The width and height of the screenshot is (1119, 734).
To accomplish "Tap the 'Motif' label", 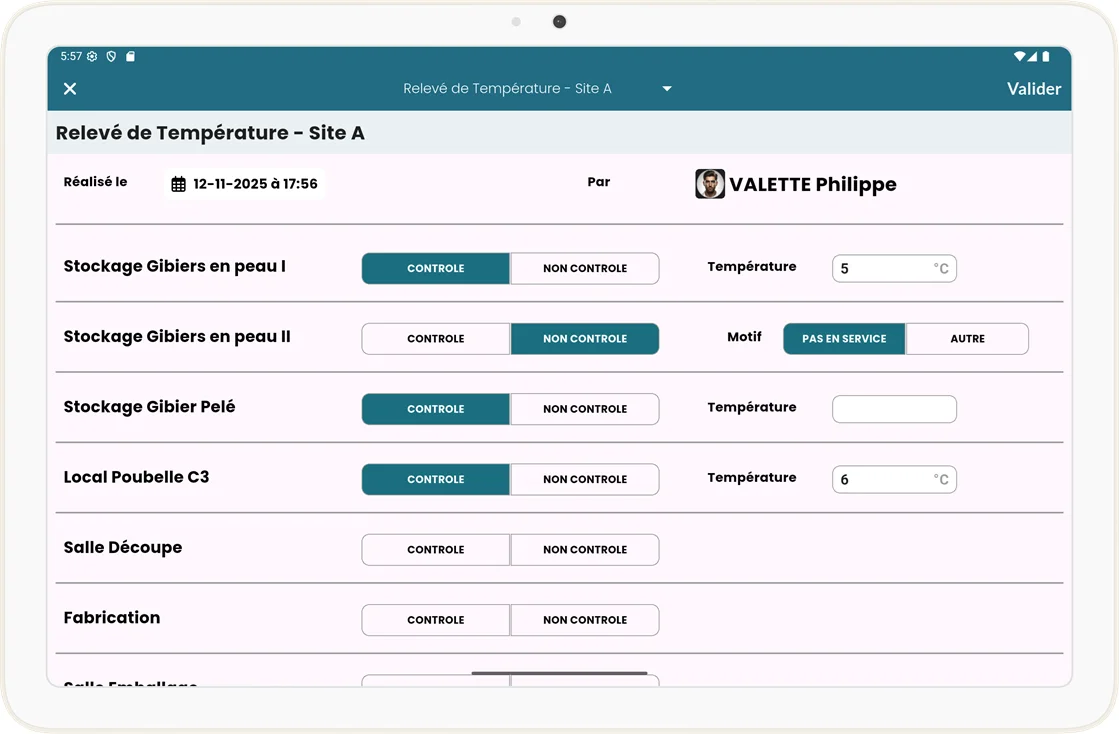I will [744, 337].
